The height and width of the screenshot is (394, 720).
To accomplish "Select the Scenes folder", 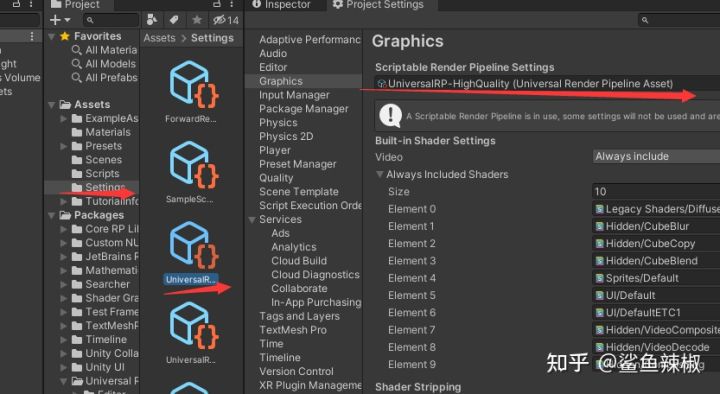I will [x=97, y=160].
